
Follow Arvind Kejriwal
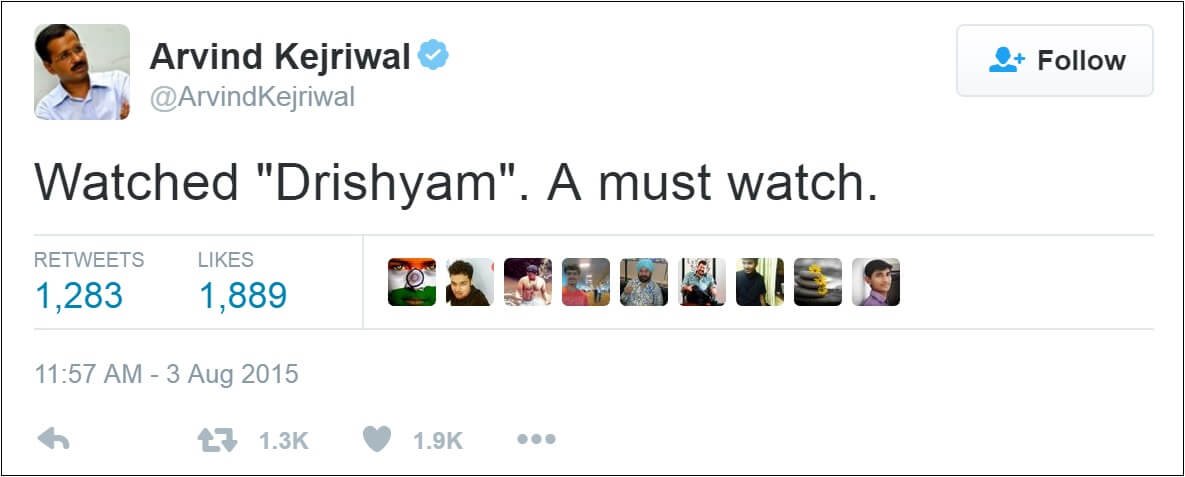click(1055, 60)
